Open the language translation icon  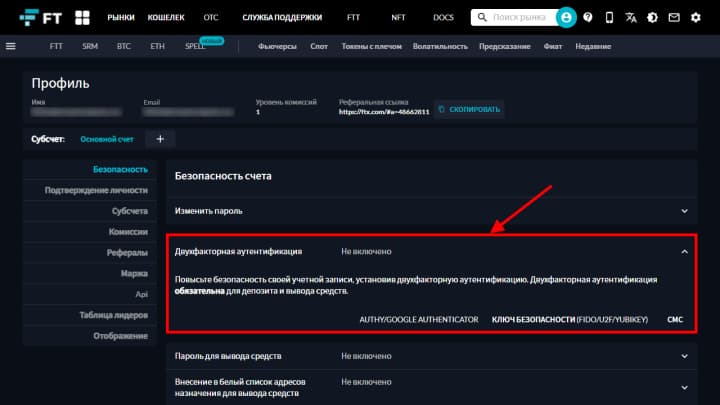click(x=631, y=17)
